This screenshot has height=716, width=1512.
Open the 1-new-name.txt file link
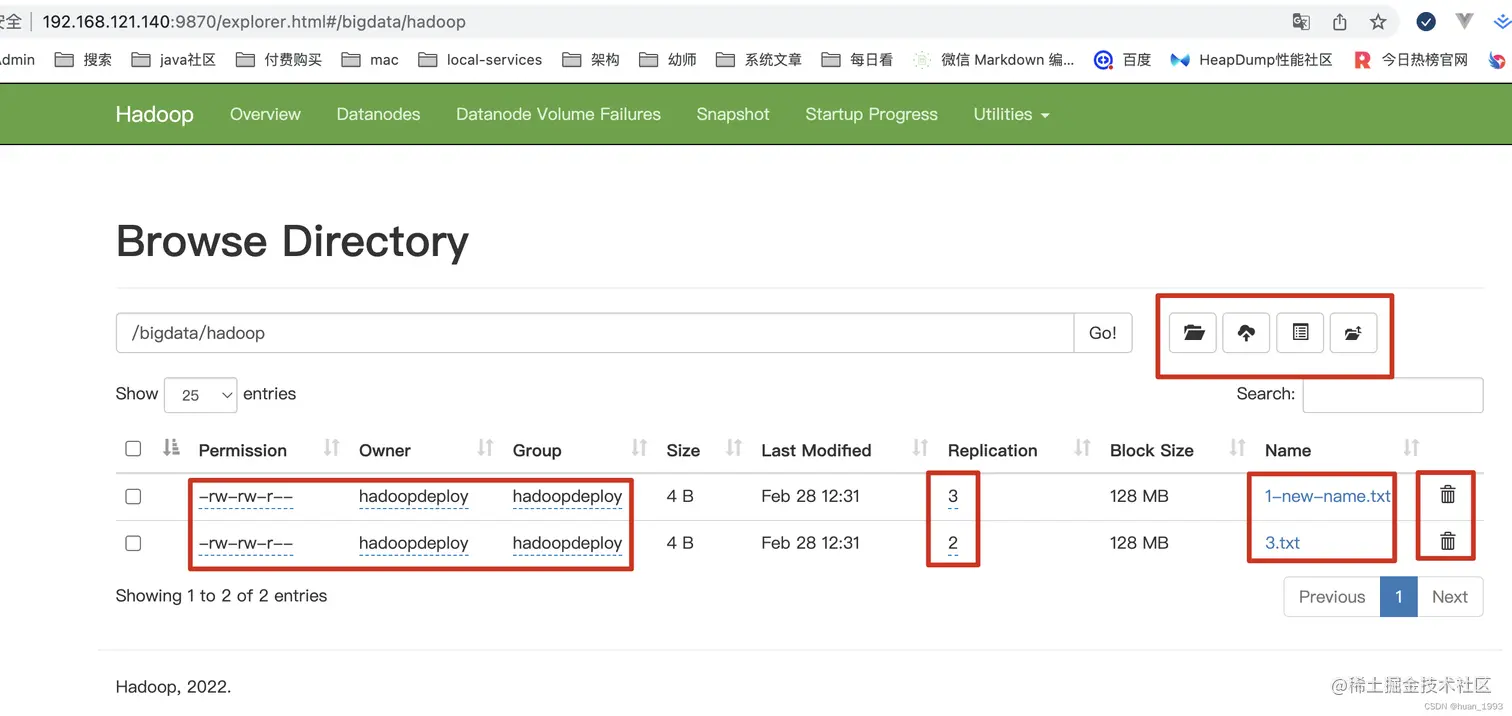pos(1327,496)
